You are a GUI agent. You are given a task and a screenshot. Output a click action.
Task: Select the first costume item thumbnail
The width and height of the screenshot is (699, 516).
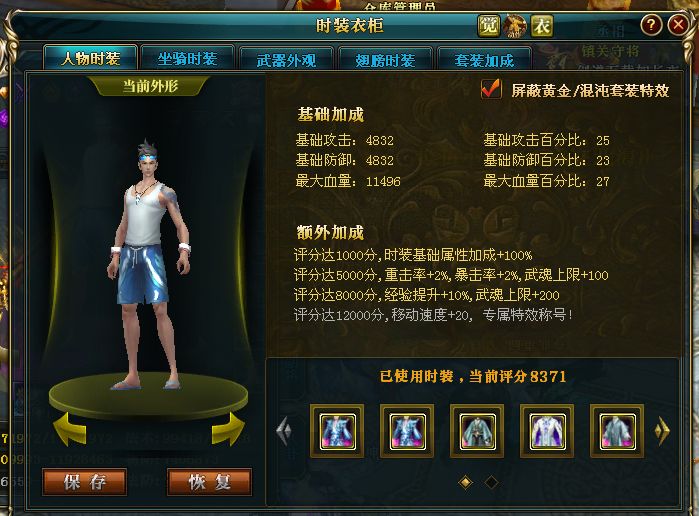(x=337, y=431)
